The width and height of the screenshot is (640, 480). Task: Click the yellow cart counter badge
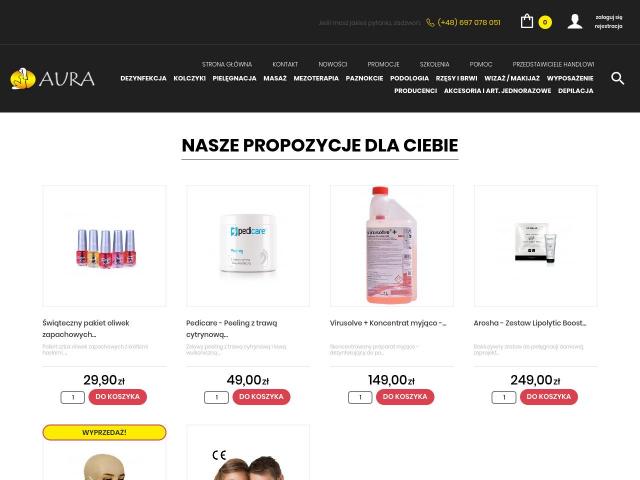545,22
